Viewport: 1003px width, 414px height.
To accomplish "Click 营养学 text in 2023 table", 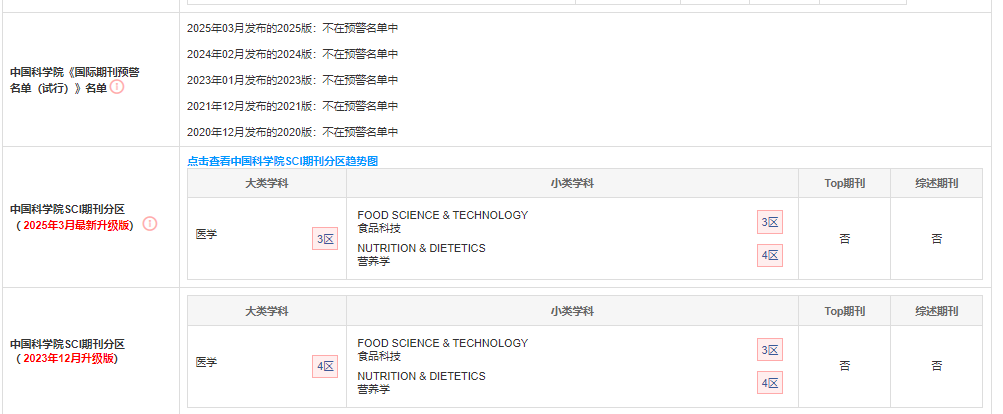I will (374, 389).
